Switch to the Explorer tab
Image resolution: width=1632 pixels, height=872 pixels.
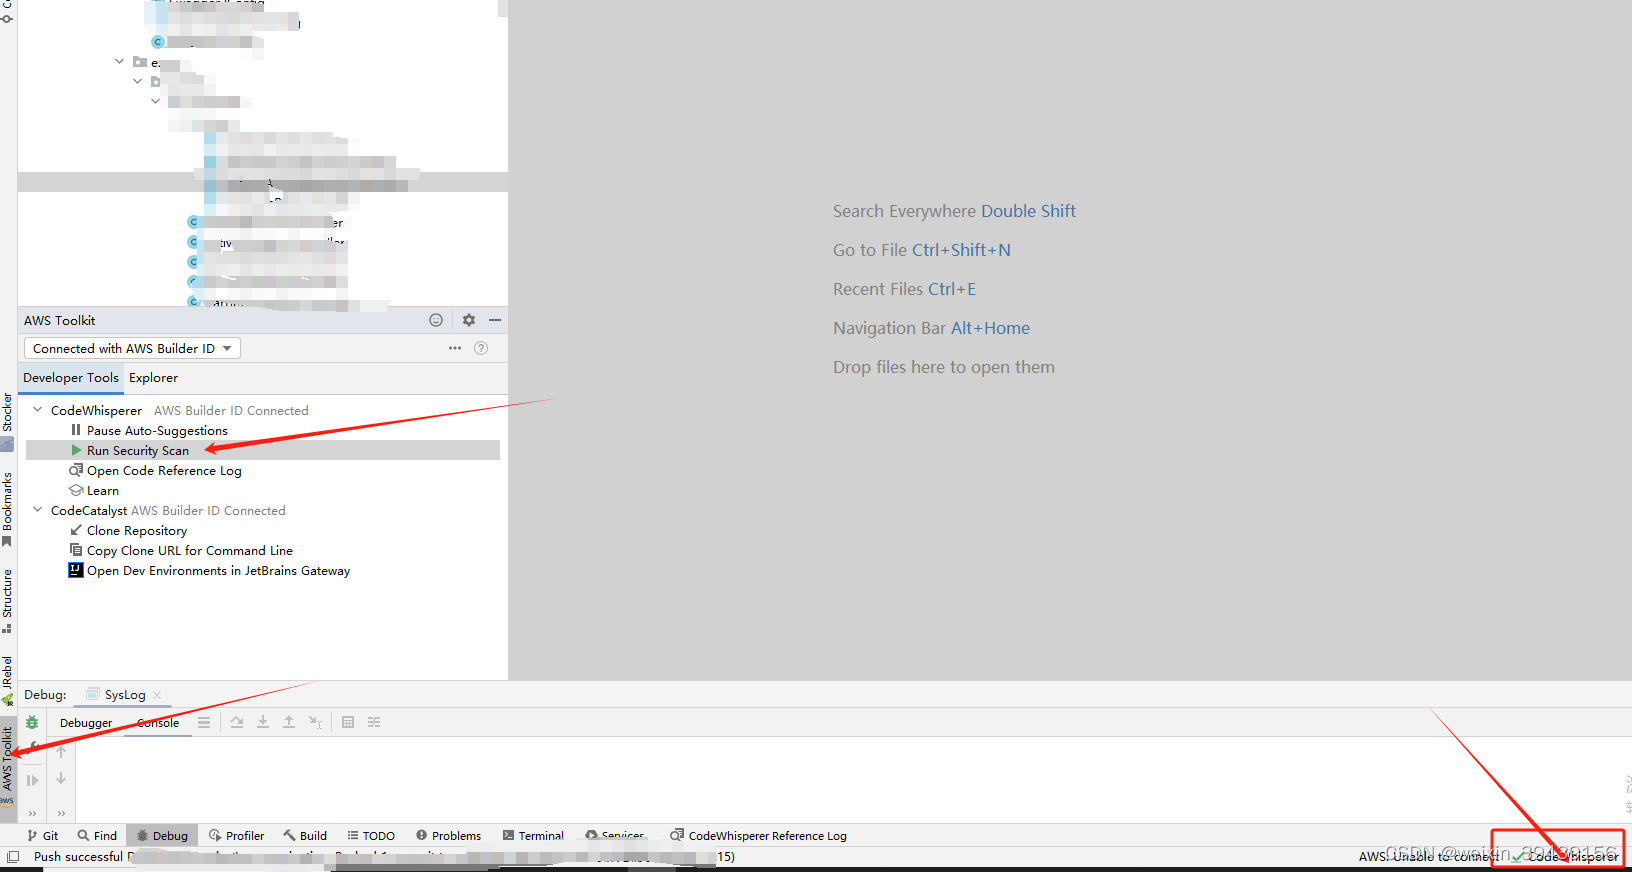click(x=153, y=378)
